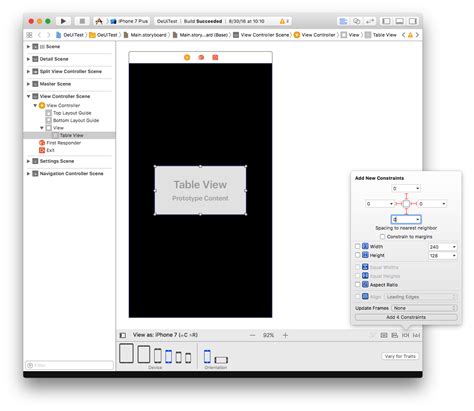This screenshot has width=474, height=411.
Task: Select the highlighted blue iPhone device
Action: click(169, 356)
